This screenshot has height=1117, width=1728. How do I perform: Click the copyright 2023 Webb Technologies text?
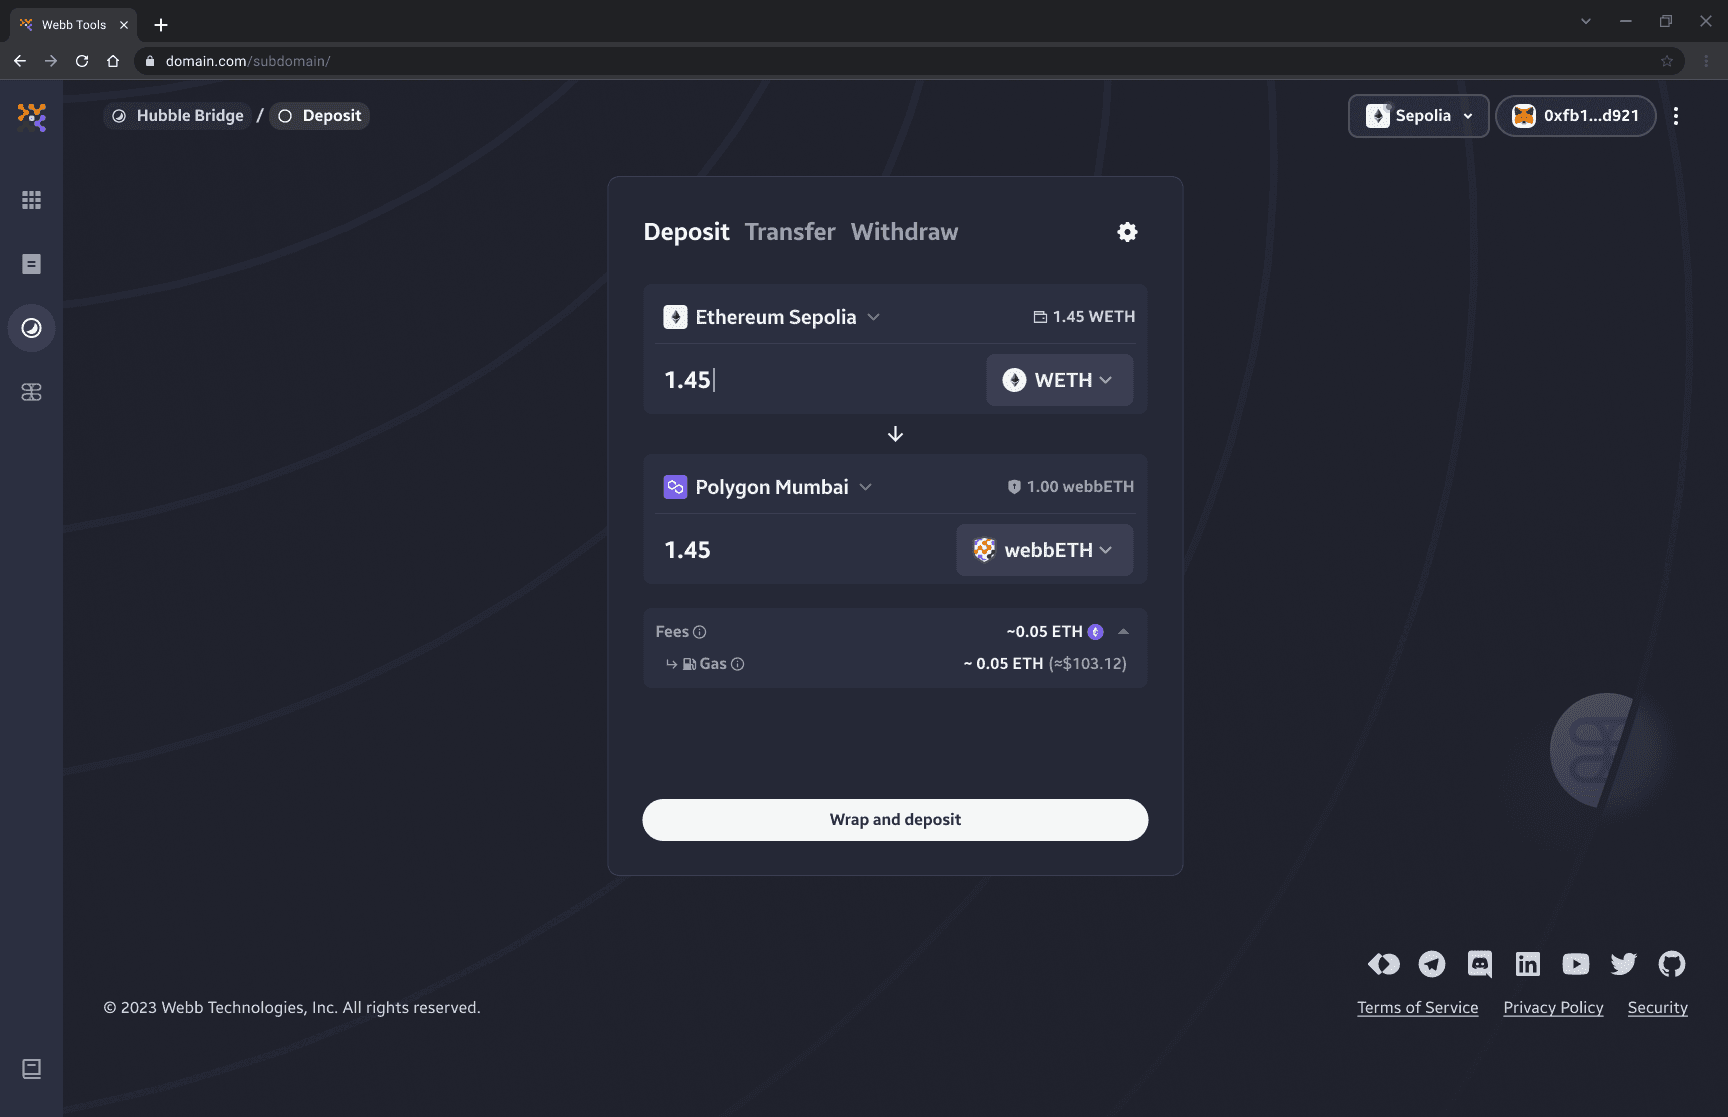(292, 1008)
